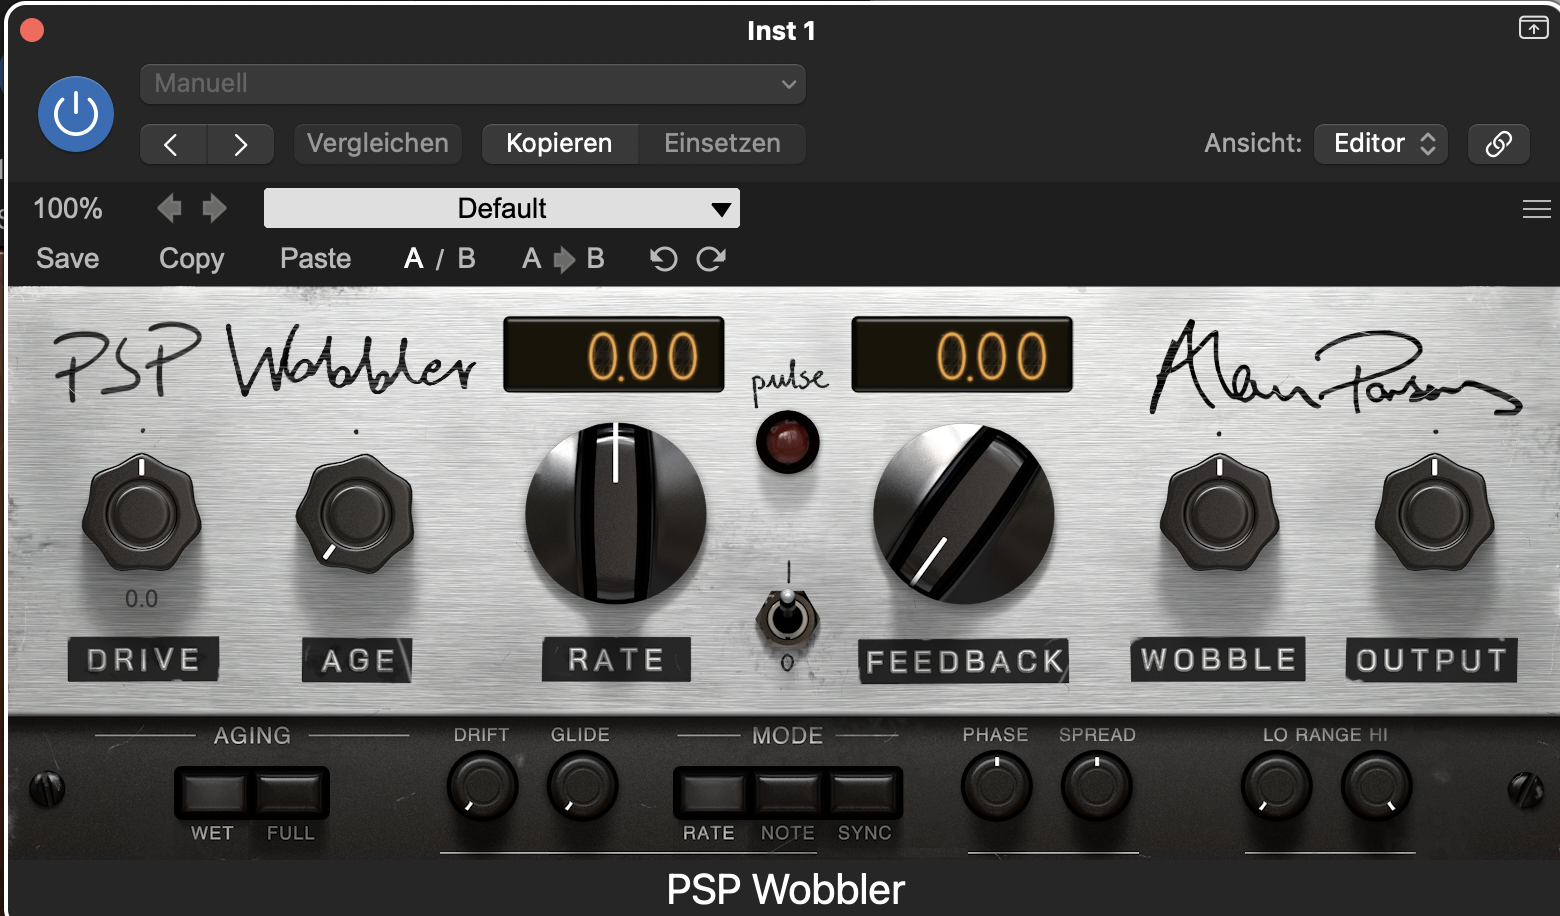Select RATE mode button
Viewport: 1560px width, 916px height.
coord(711,794)
